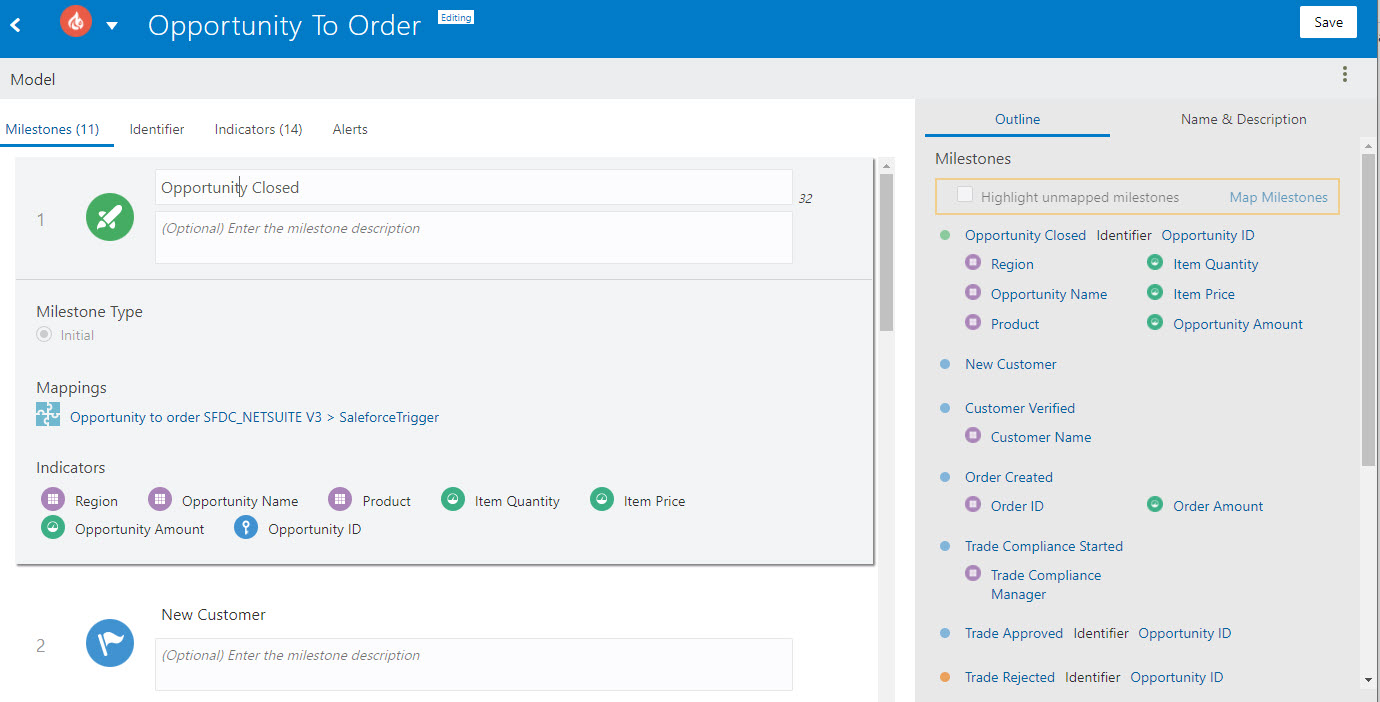Select Customer Verified in outline

[x=1020, y=408]
